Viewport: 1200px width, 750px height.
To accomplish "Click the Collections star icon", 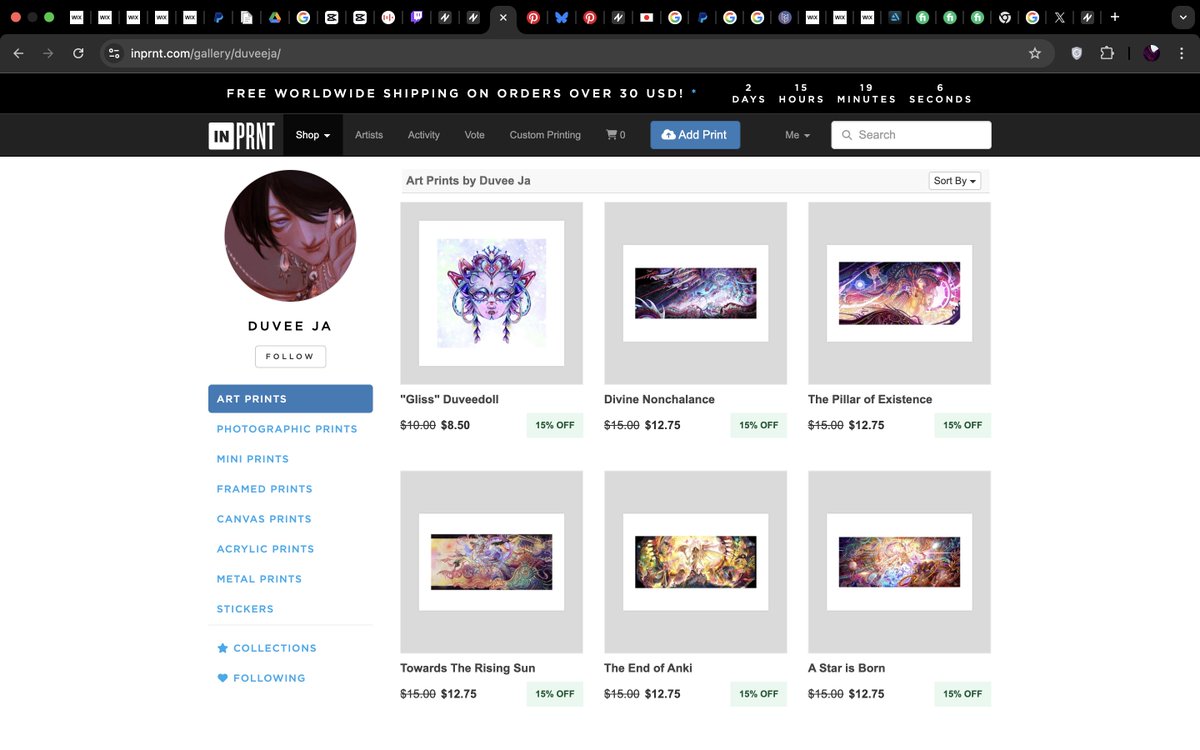I will [223, 648].
